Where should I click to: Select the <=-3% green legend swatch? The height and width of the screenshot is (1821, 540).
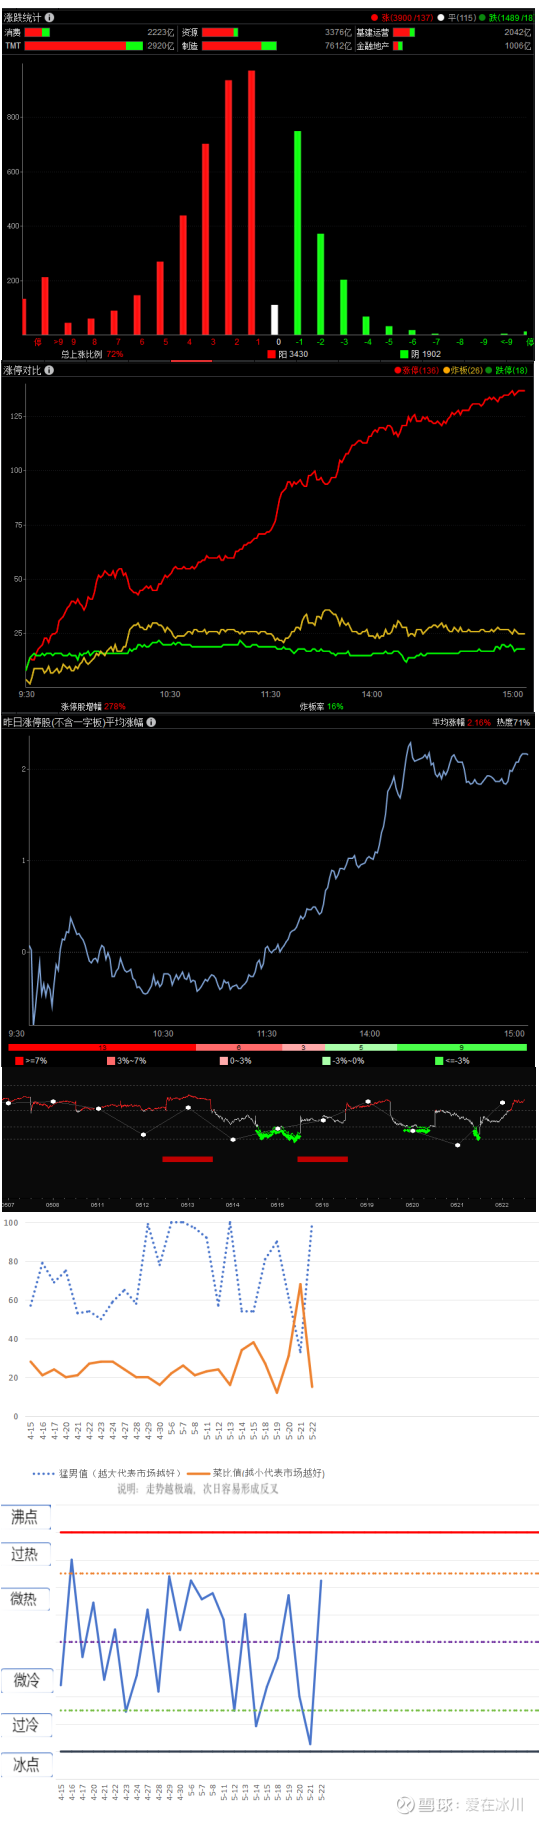(439, 1061)
